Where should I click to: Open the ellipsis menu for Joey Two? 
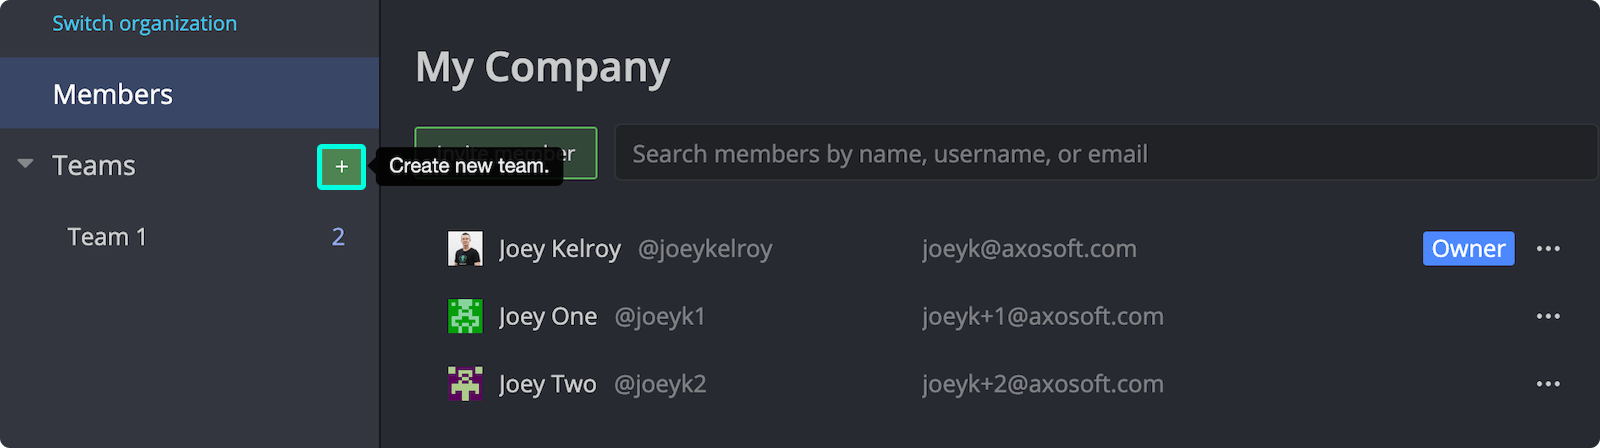[x=1548, y=384]
